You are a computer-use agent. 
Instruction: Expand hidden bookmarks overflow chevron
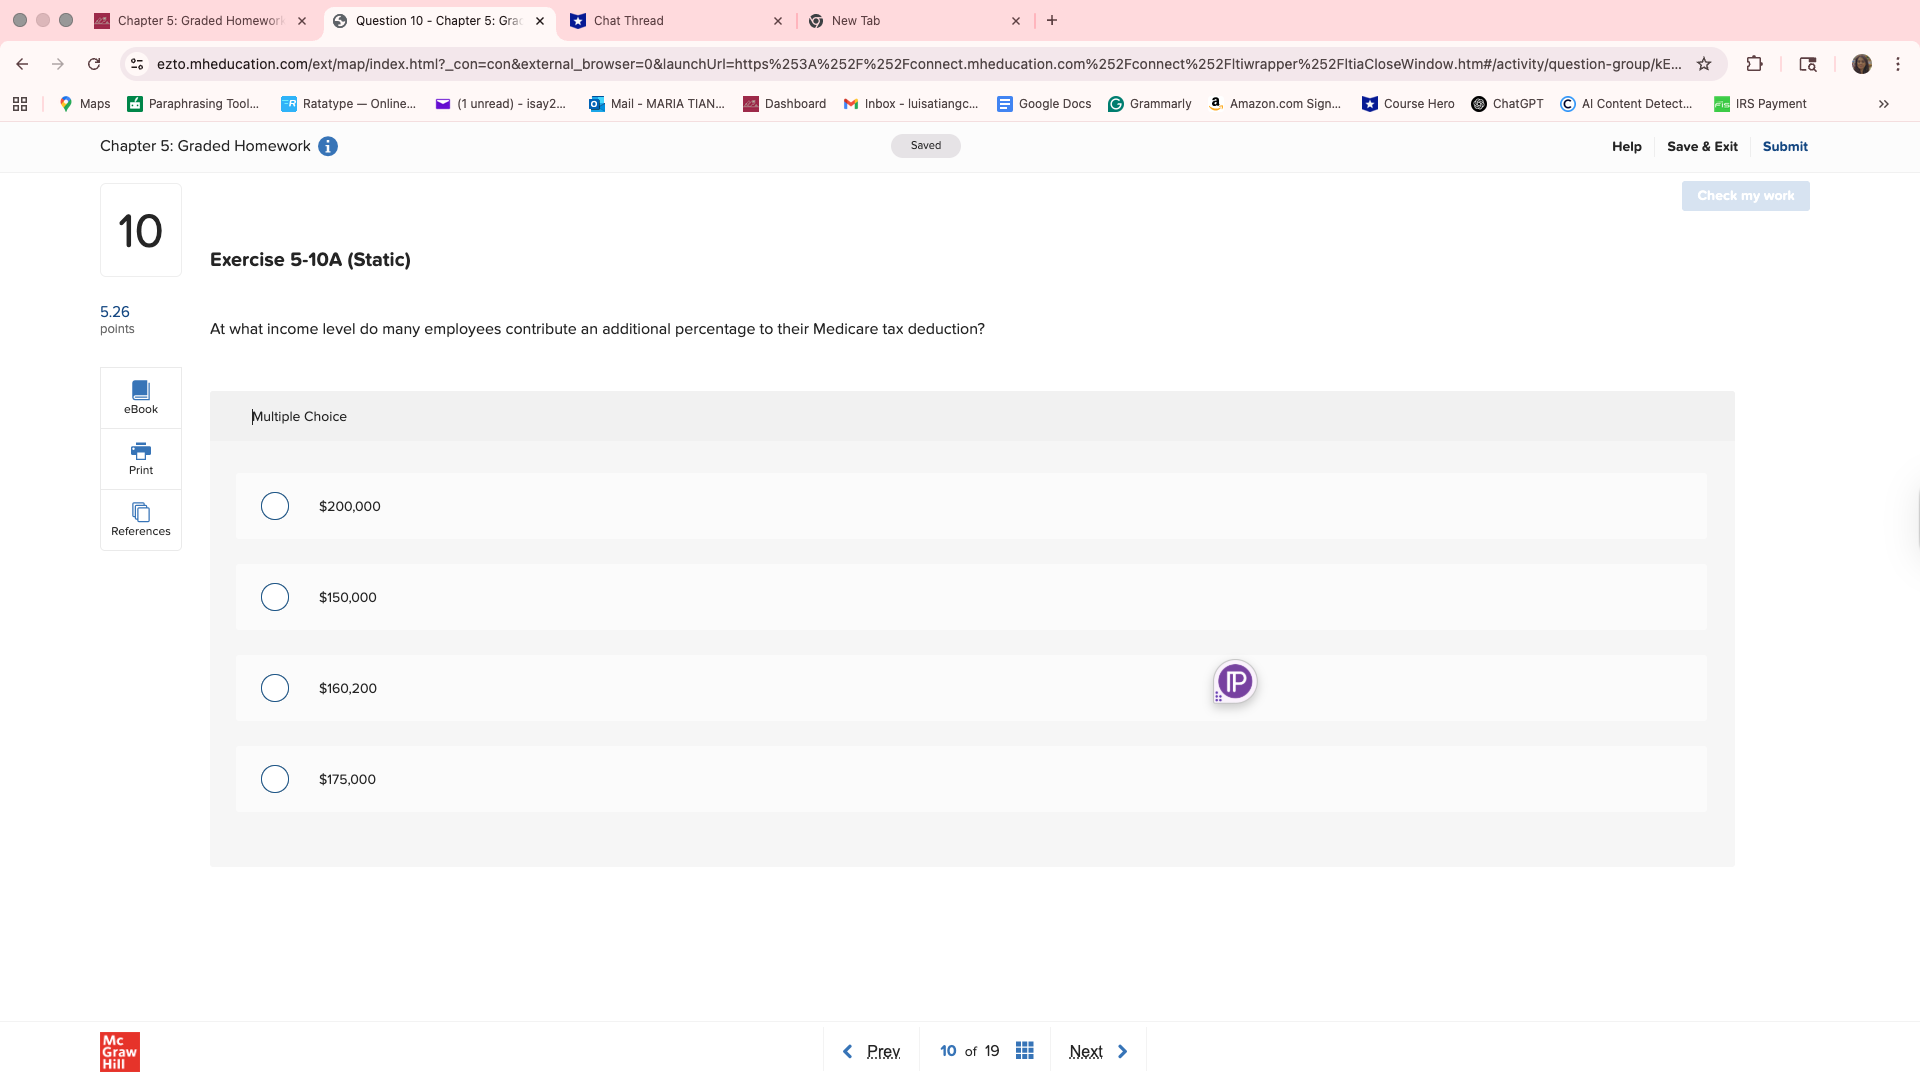point(1883,104)
